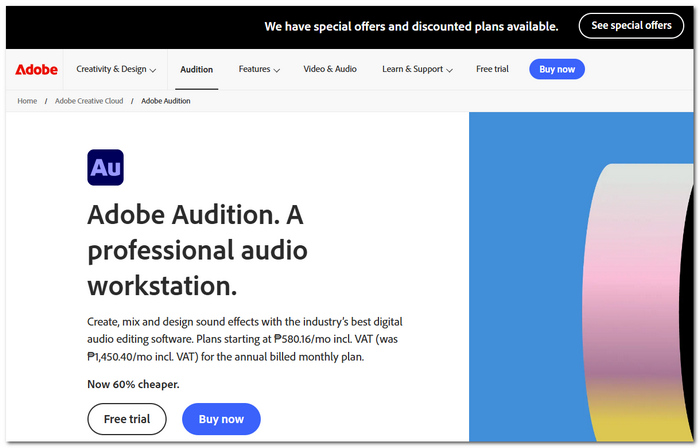Viewport: 700px width, 448px height.
Task: Select the Audition tab
Action: [x=196, y=70]
